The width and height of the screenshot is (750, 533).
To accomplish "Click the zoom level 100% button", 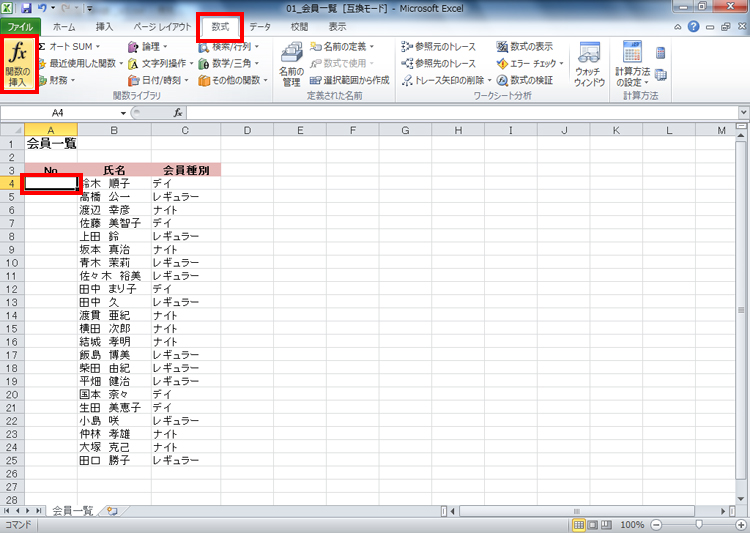I will point(632,525).
